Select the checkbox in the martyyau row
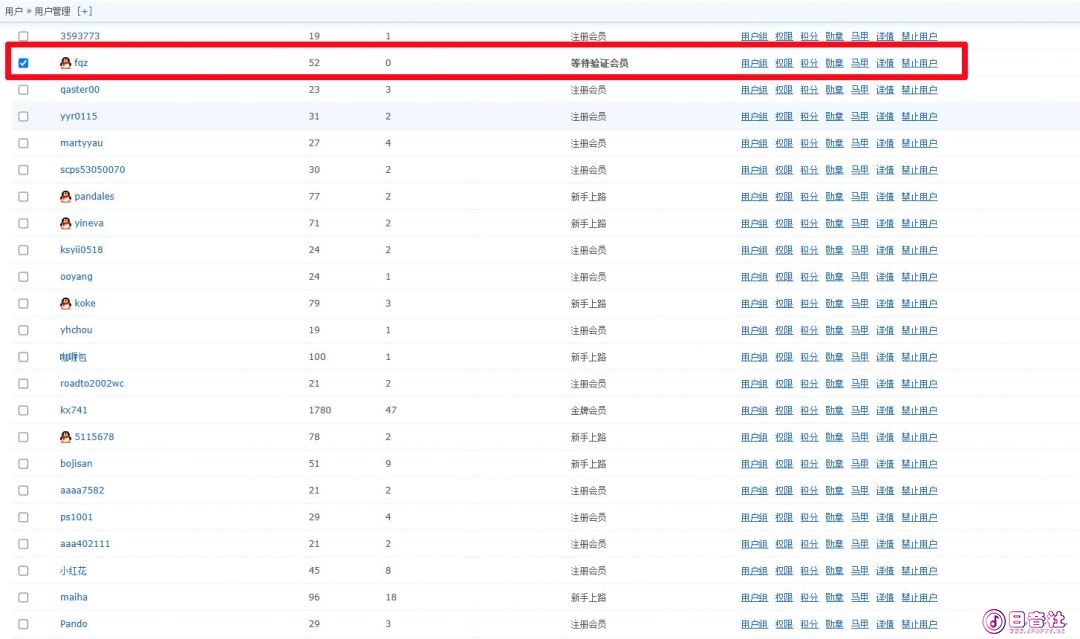Image resolution: width=1080 pixels, height=639 pixels. click(23, 143)
